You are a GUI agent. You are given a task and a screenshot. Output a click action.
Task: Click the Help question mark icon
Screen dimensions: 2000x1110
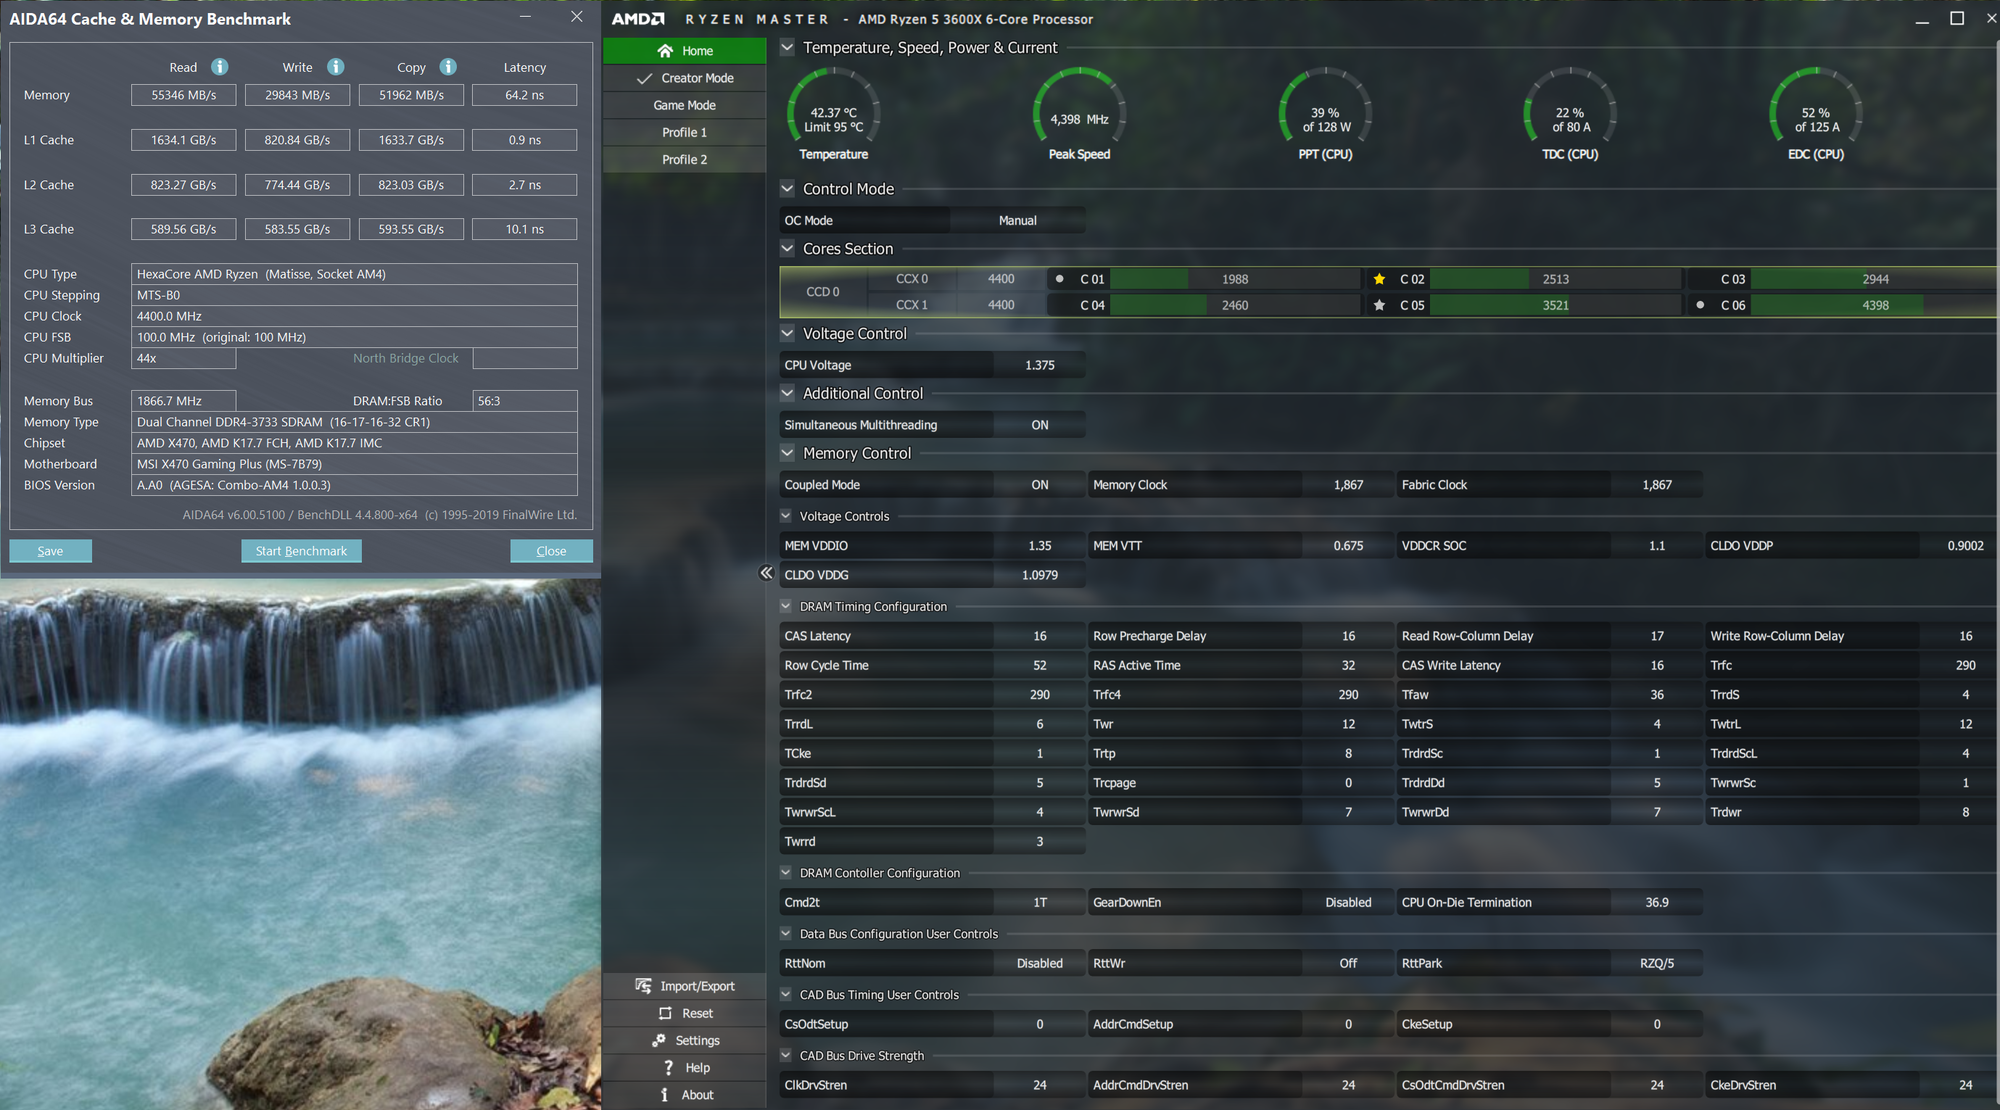click(668, 1068)
